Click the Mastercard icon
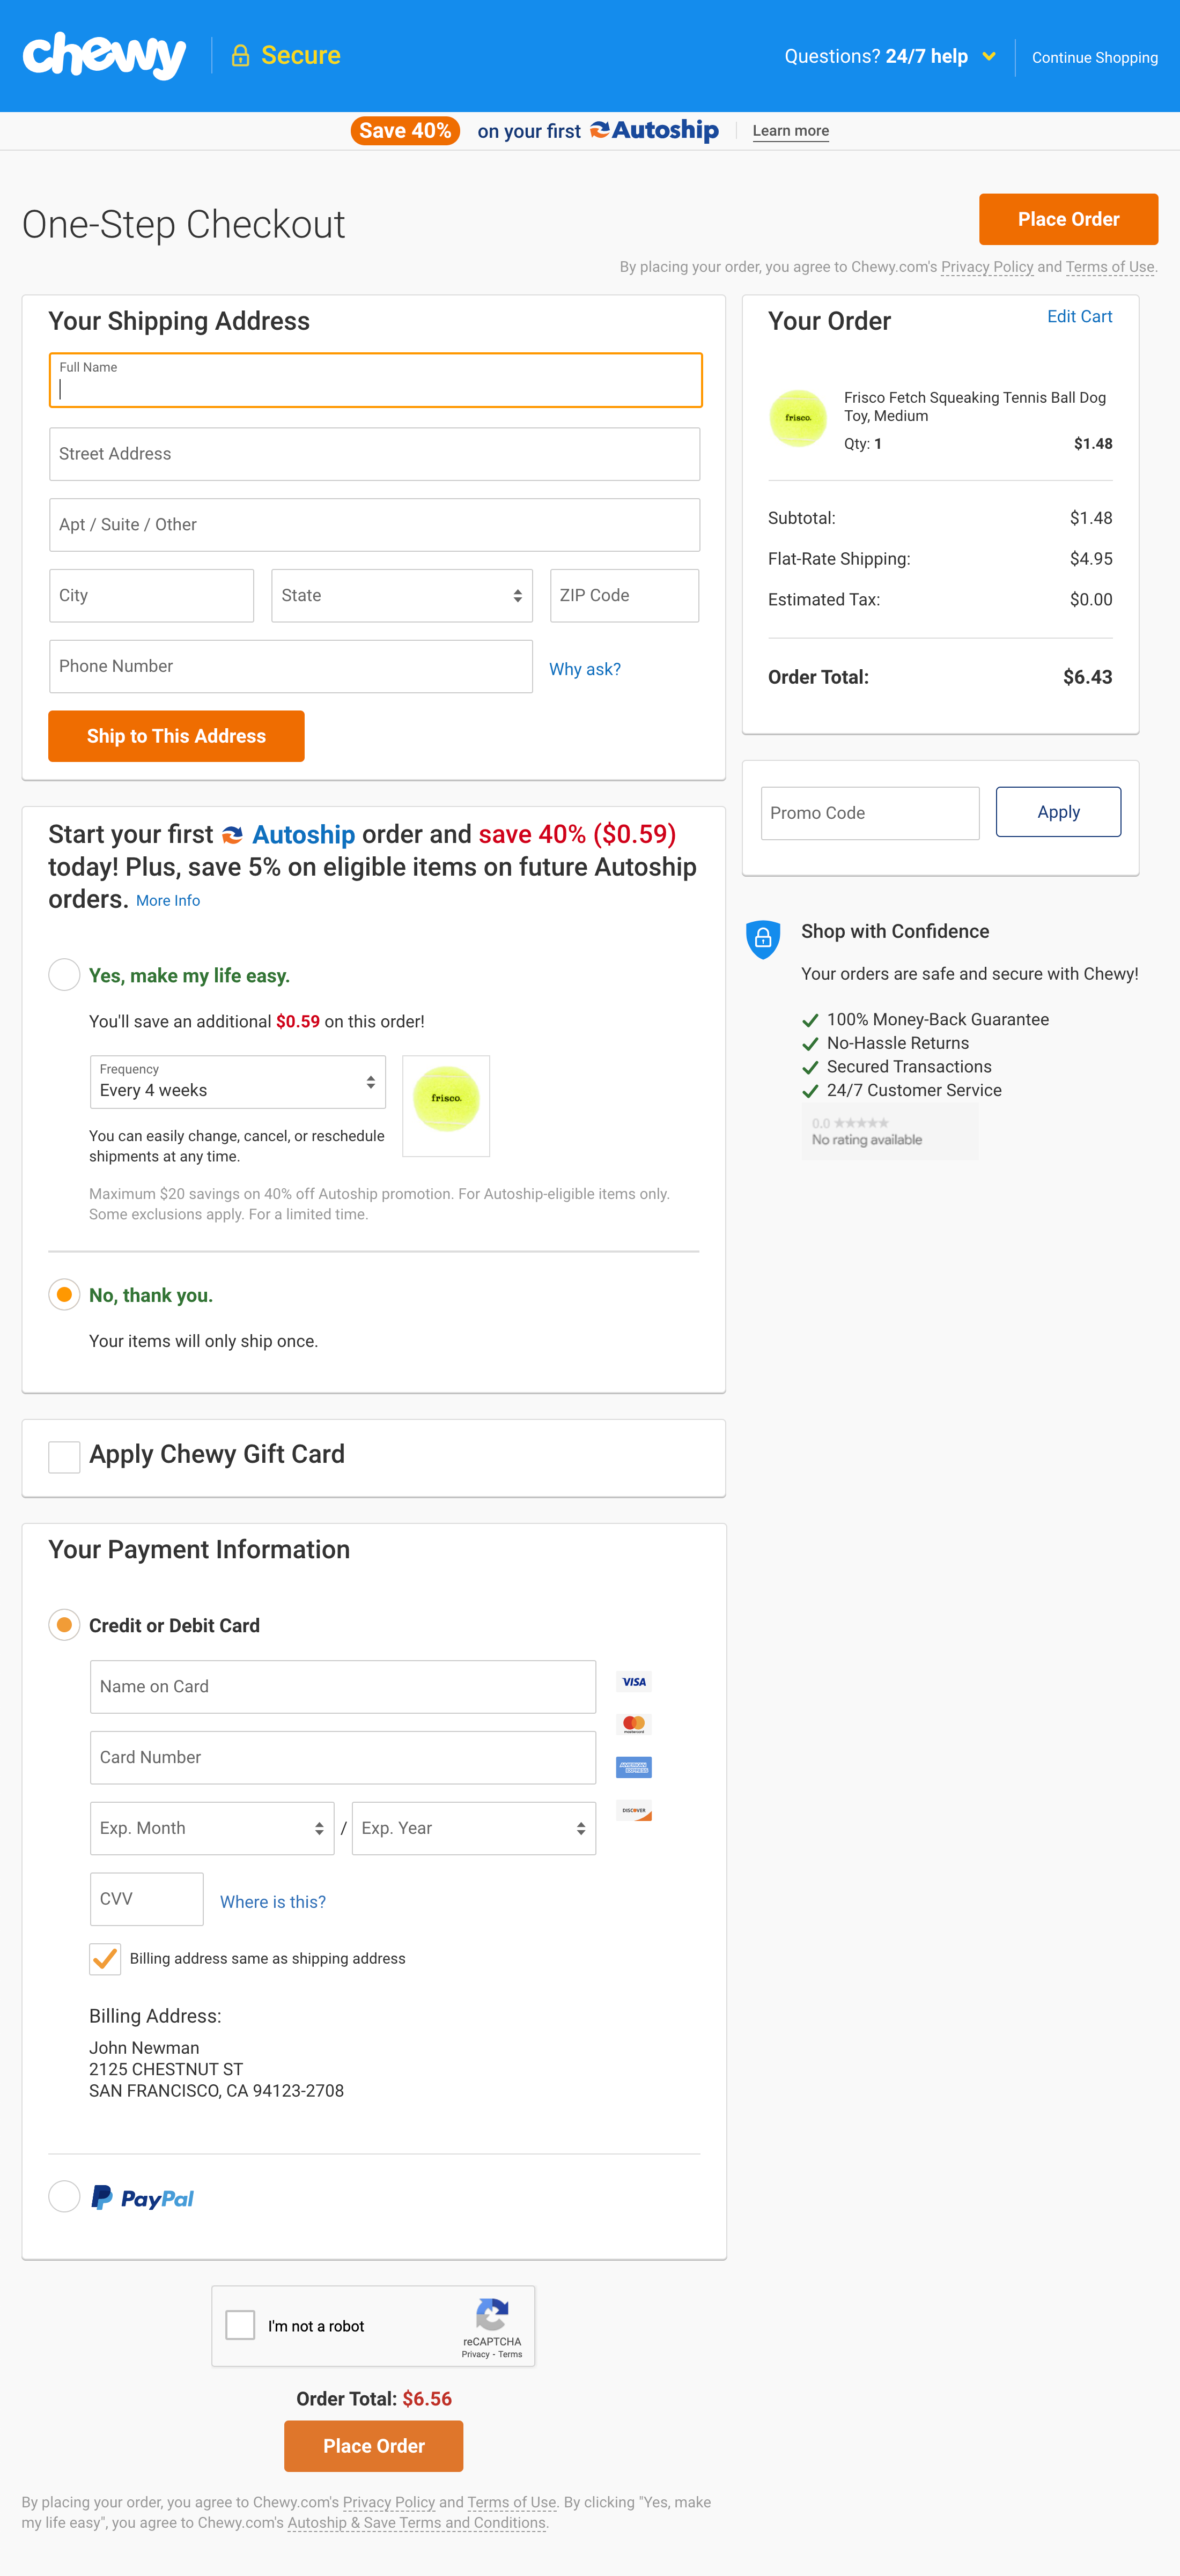The width and height of the screenshot is (1180, 2576). tap(634, 1723)
